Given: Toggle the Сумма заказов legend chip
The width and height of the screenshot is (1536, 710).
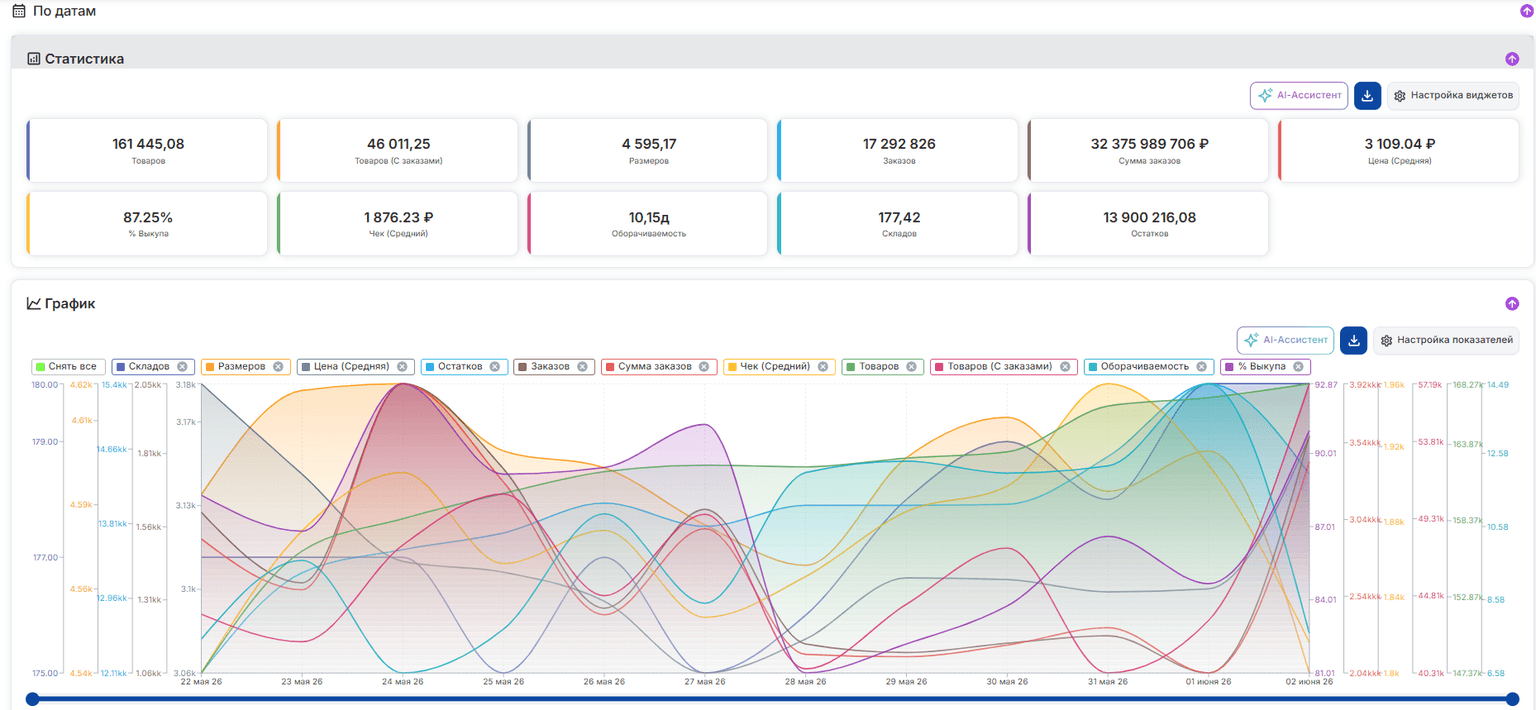Looking at the screenshot, I should pyautogui.click(x=659, y=367).
